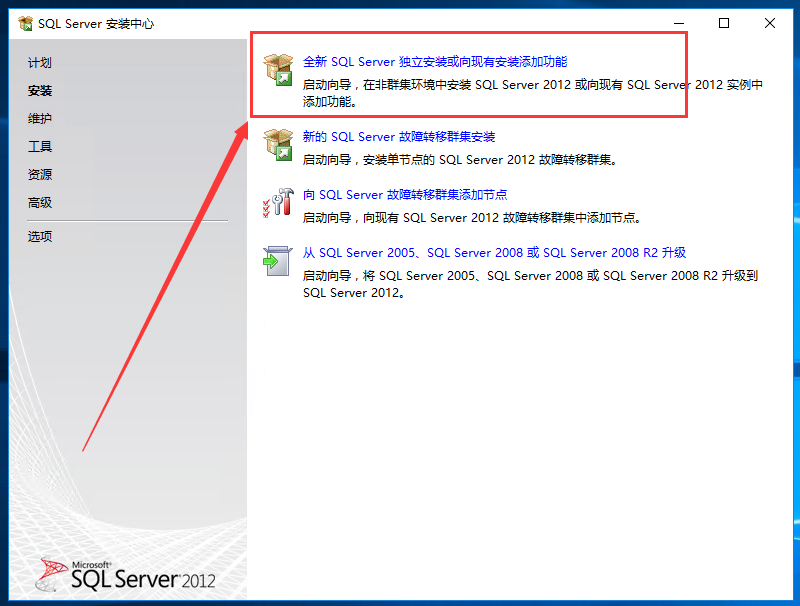Close the SQL Server 安装中心 window
Viewport: 800px width, 606px height.
pyautogui.click(x=770, y=23)
